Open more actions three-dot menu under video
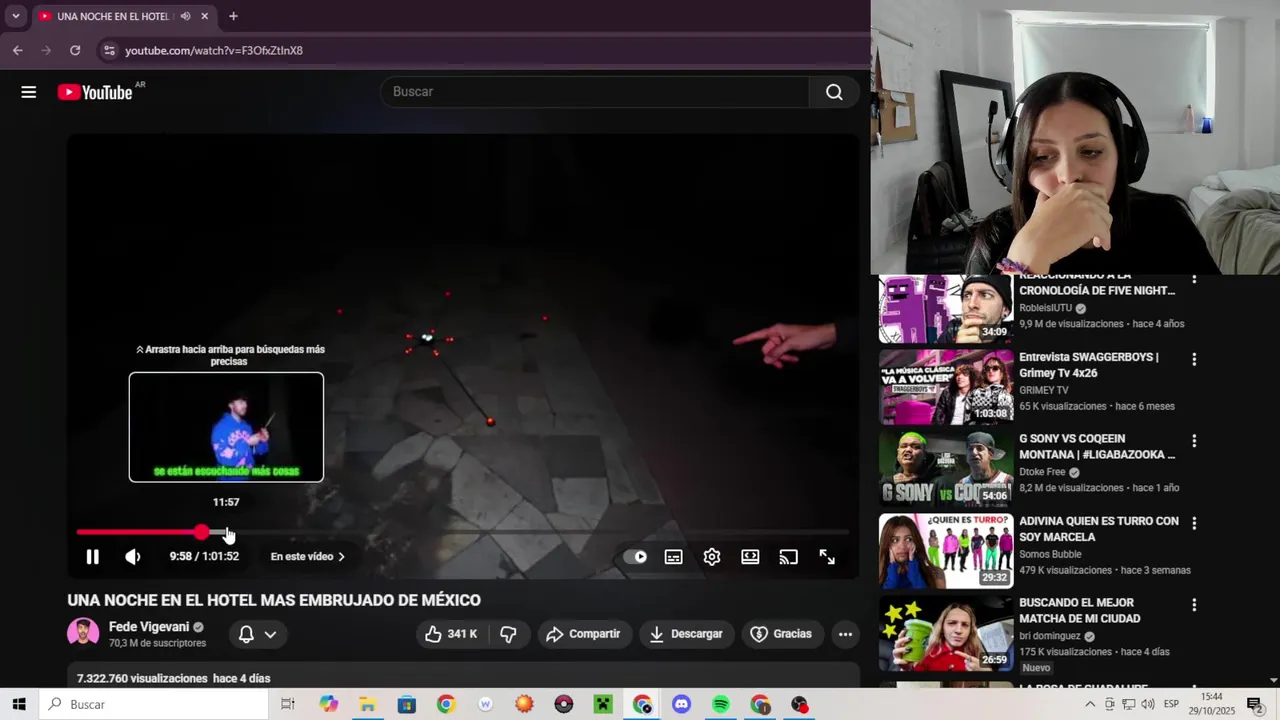The width and height of the screenshot is (1280, 720). coord(845,634)
